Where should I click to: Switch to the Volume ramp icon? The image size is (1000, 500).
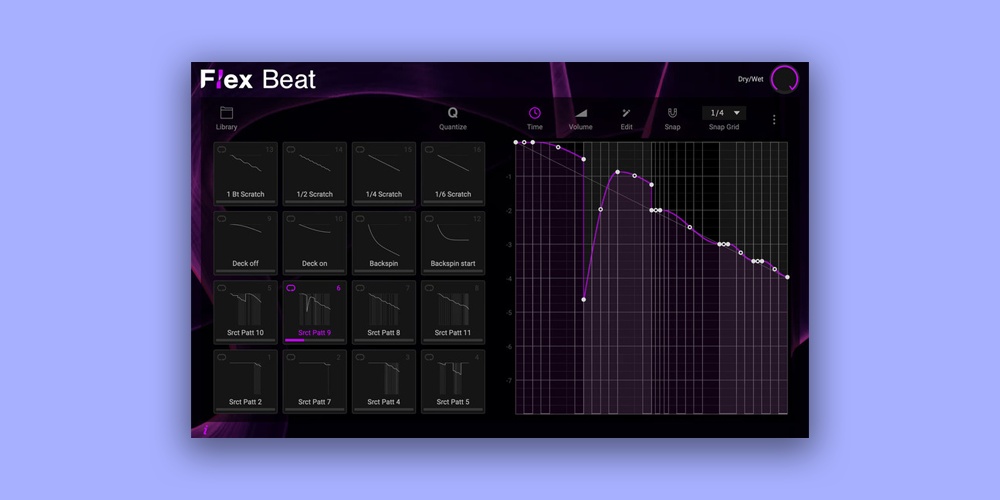click(x=580, y=113)
